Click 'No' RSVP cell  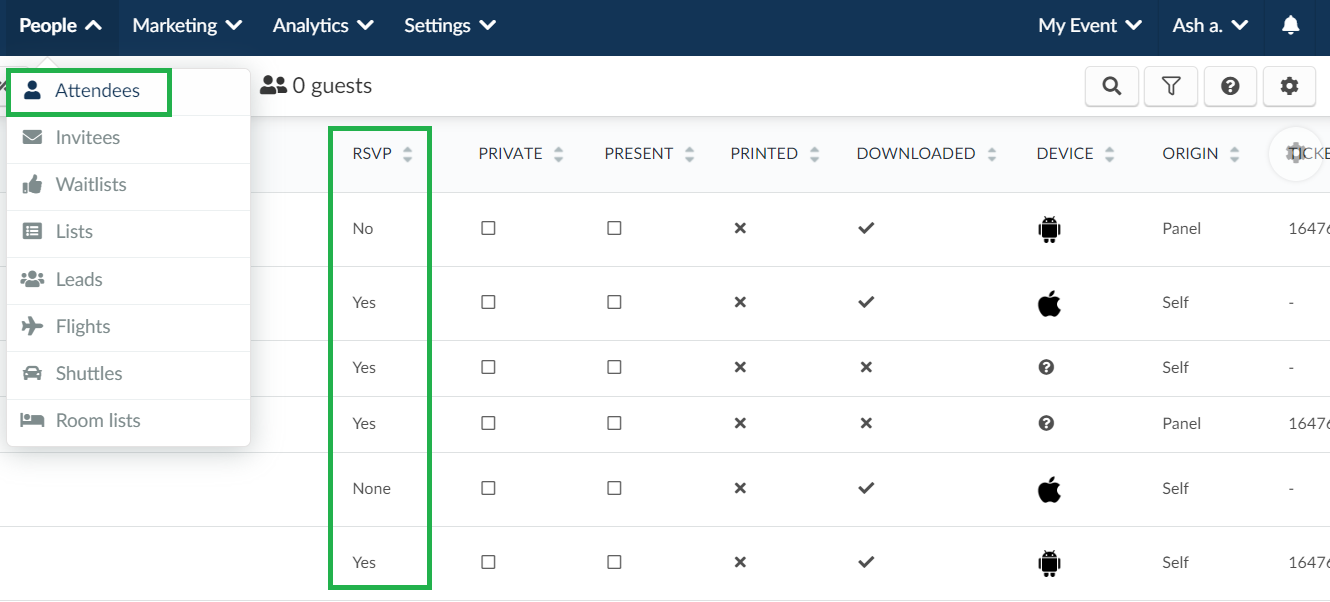pyautogui.click(x=362, y=229)
